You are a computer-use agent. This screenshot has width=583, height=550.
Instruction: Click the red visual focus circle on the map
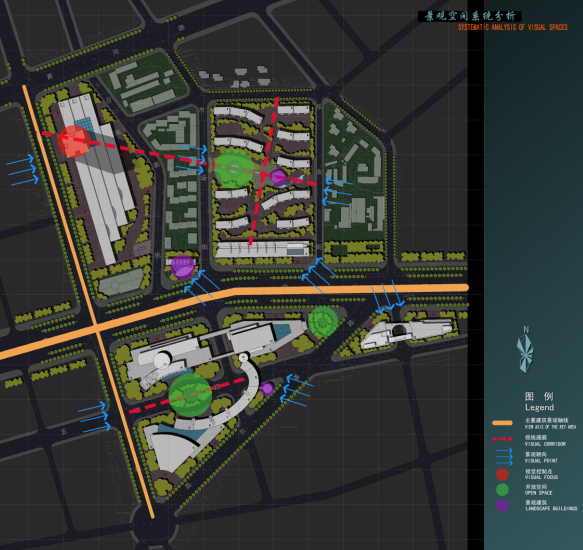tap(74, 141)
